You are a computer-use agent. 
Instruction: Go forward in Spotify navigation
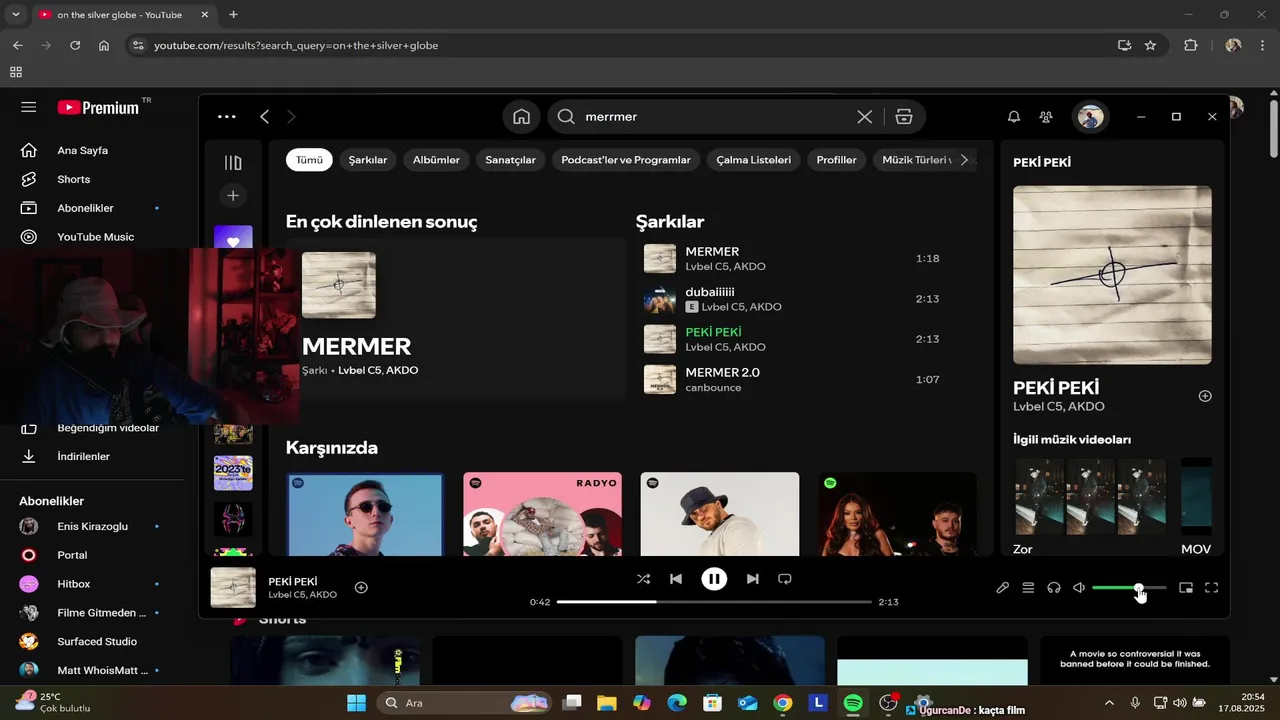click(x=291, y=117)
